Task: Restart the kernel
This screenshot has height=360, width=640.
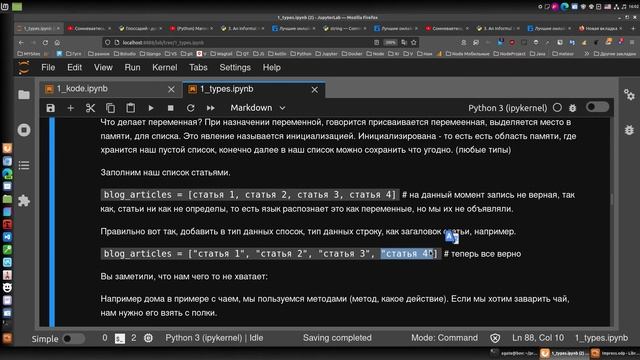Action: pos(191,108)
